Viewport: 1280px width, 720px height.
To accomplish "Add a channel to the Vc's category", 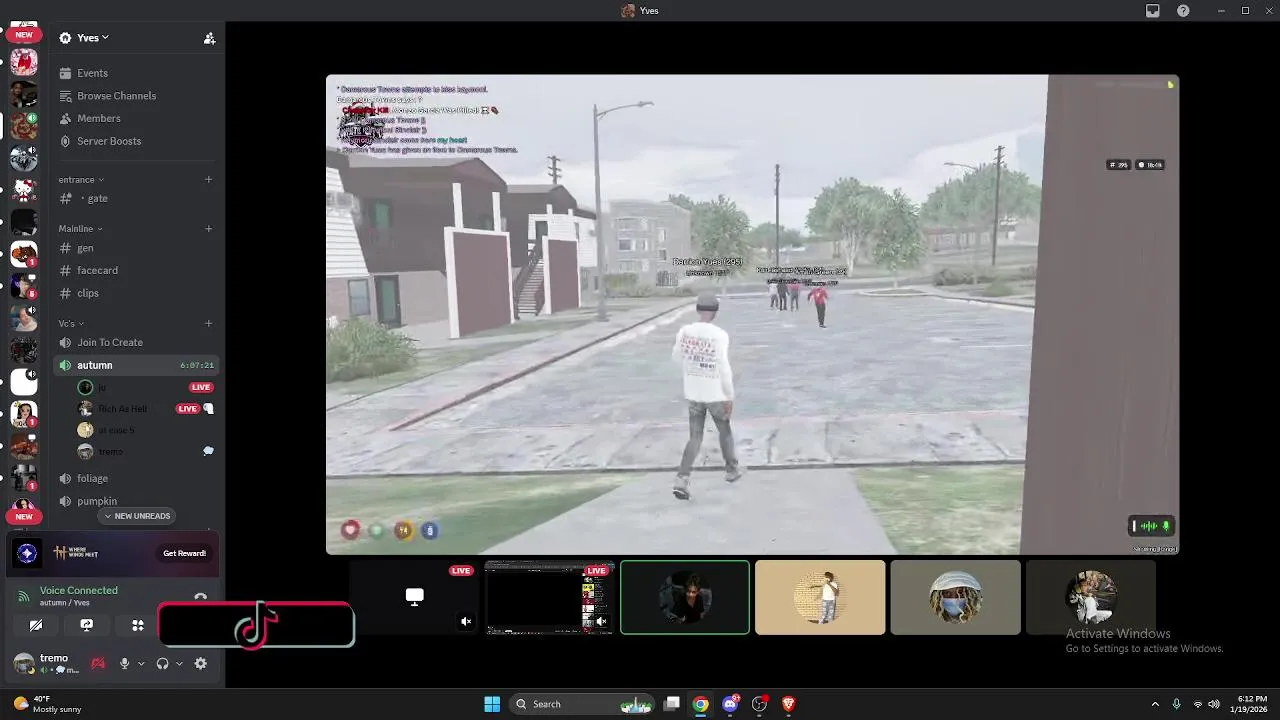I will [x=208, y=324].
